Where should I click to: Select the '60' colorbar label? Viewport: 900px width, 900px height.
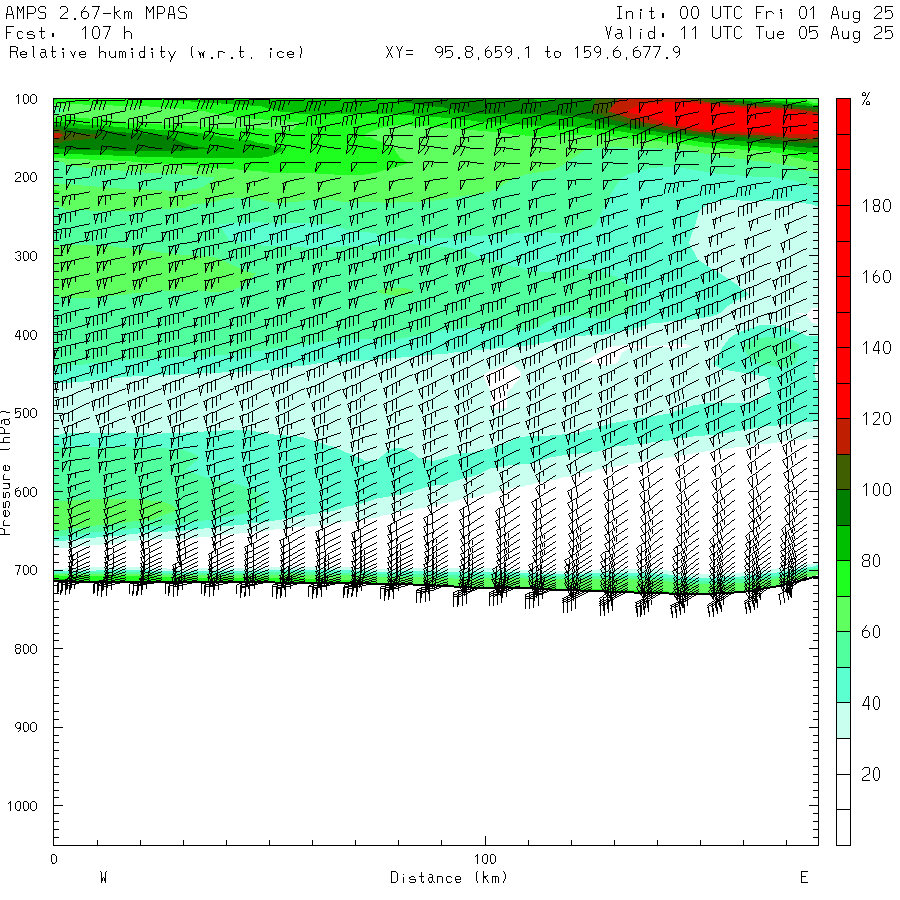tap(871, 632)
